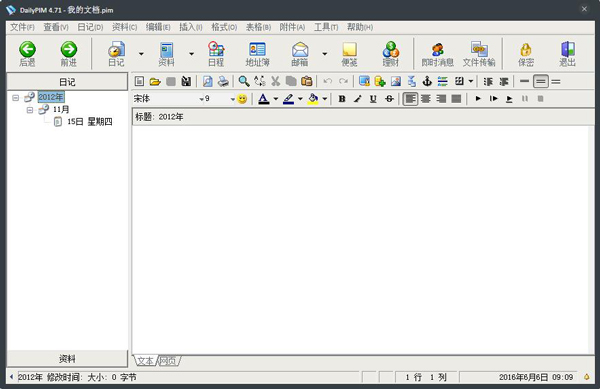Click the magnifier find icon
Image resolution: width=600 pixels, height=389 pixels.
click(x=244, y=81)
